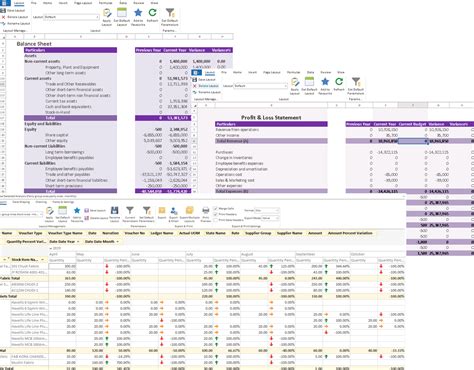Click Voucher Type field header

click(30, 233)
